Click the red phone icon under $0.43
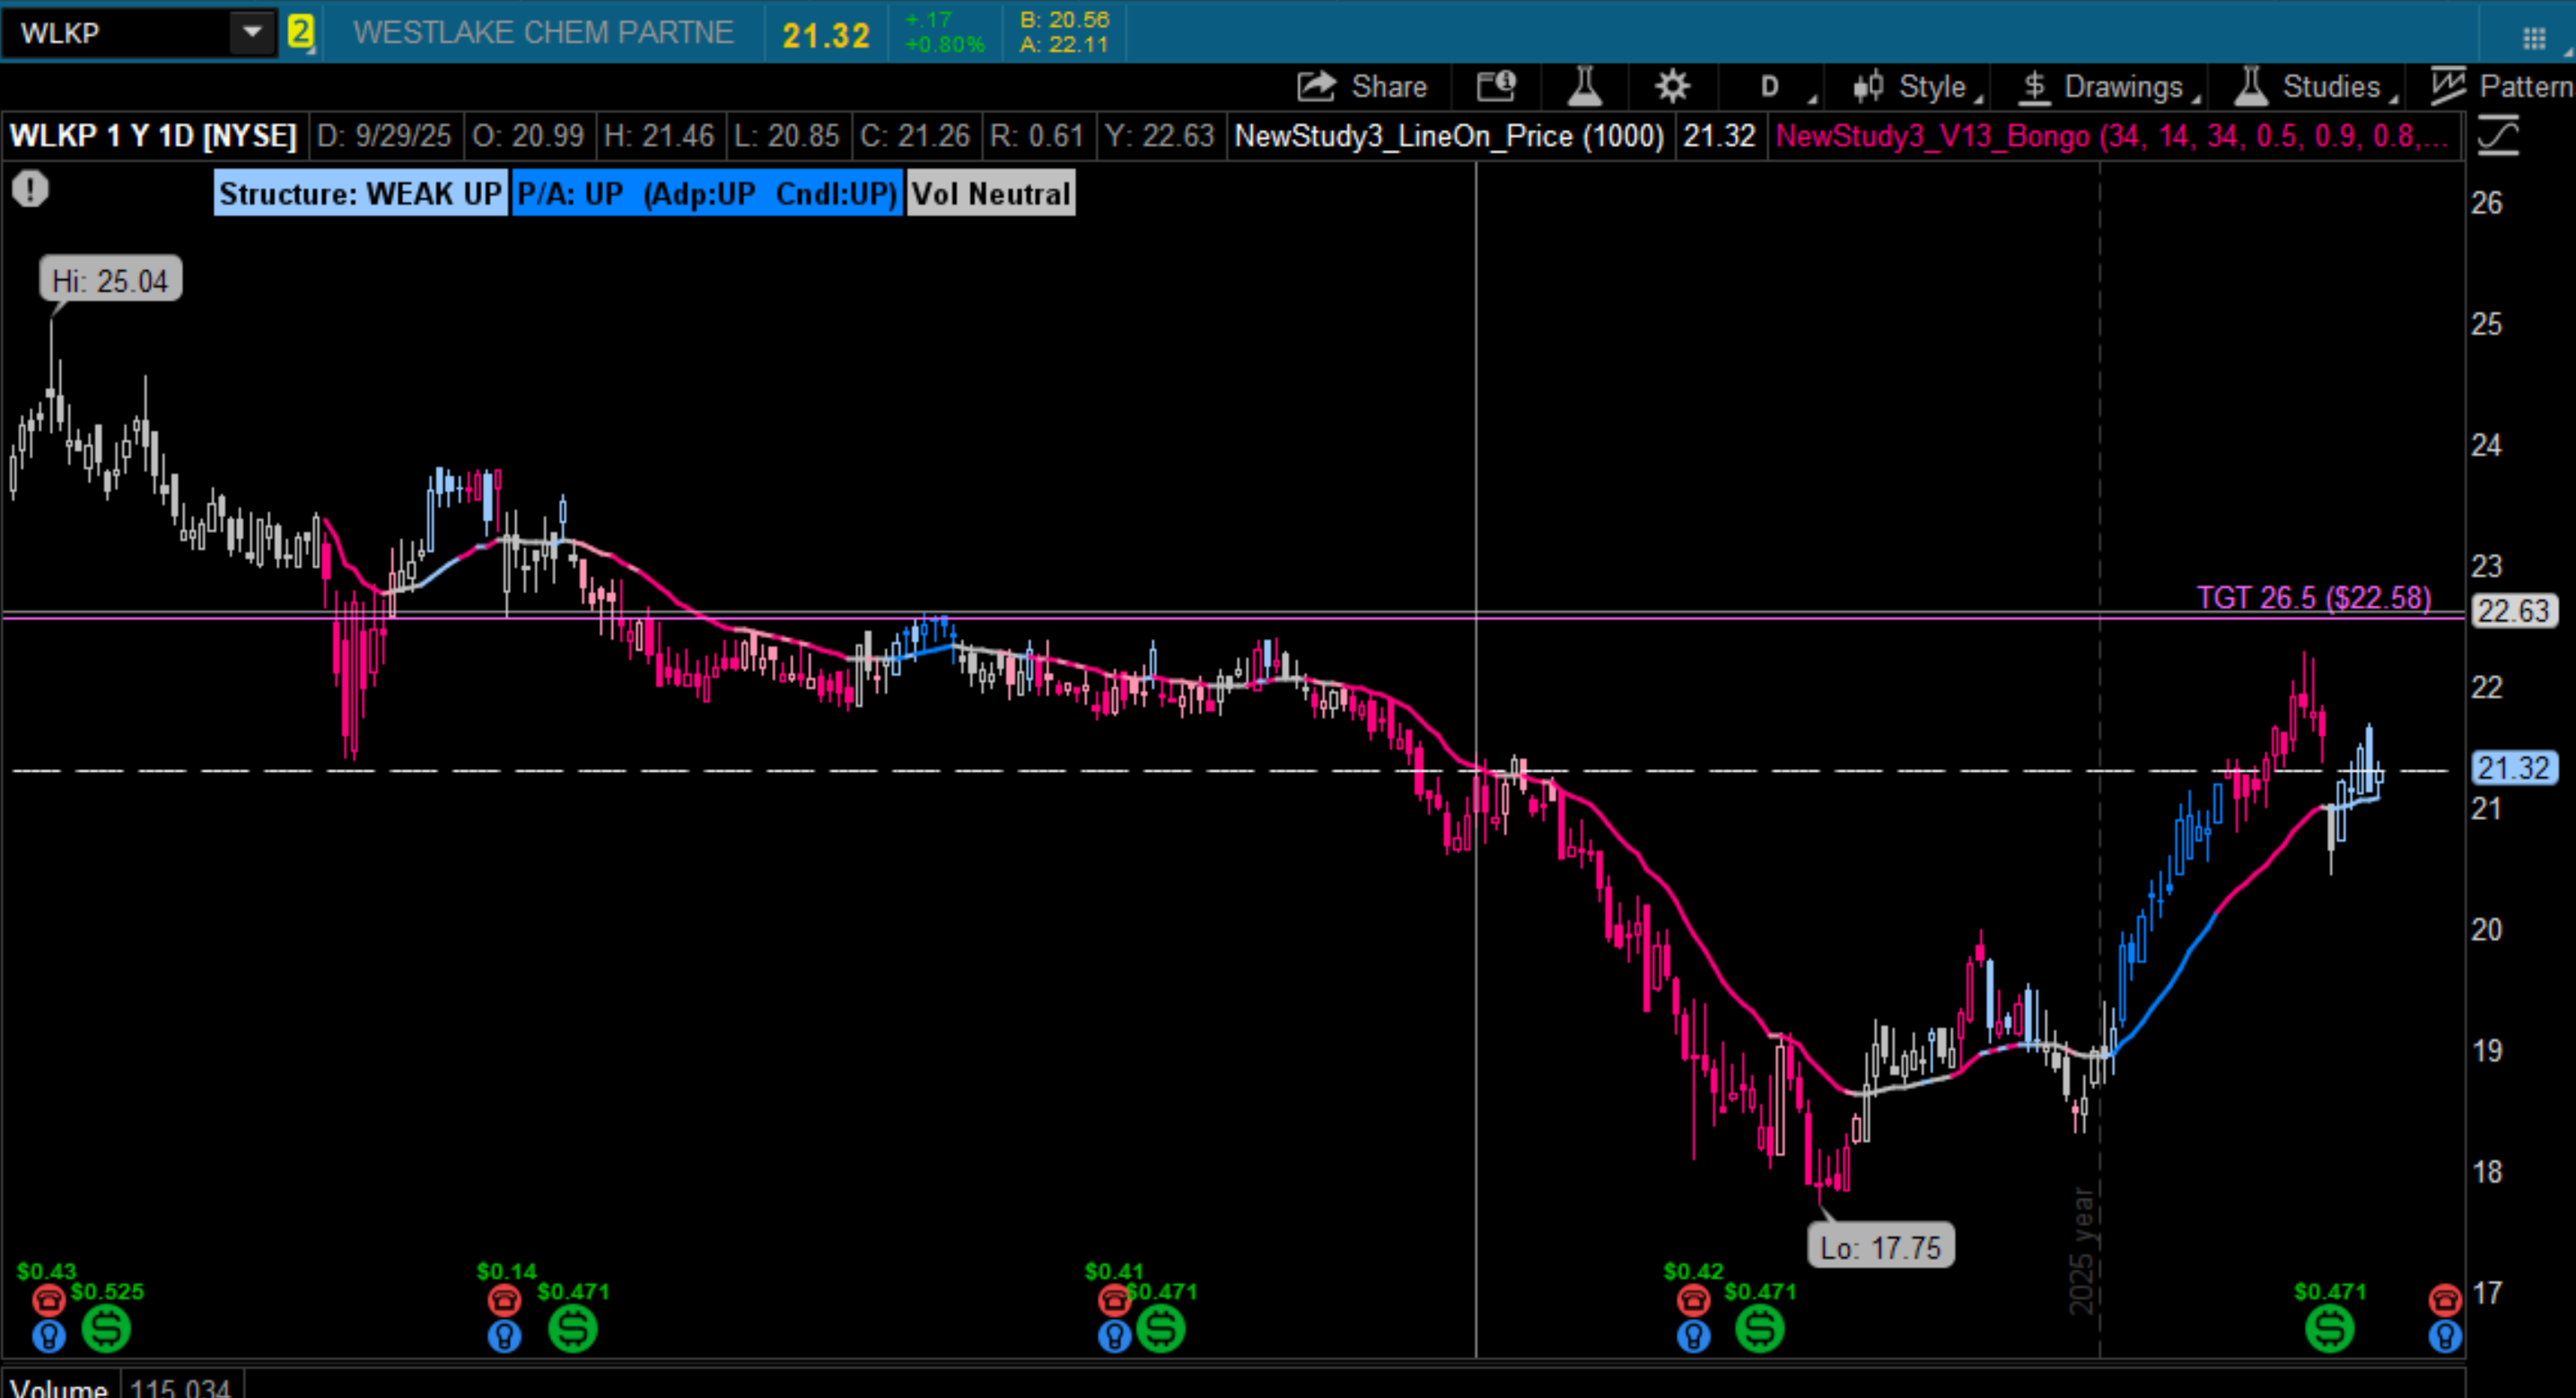 [x=48, y=1300]
